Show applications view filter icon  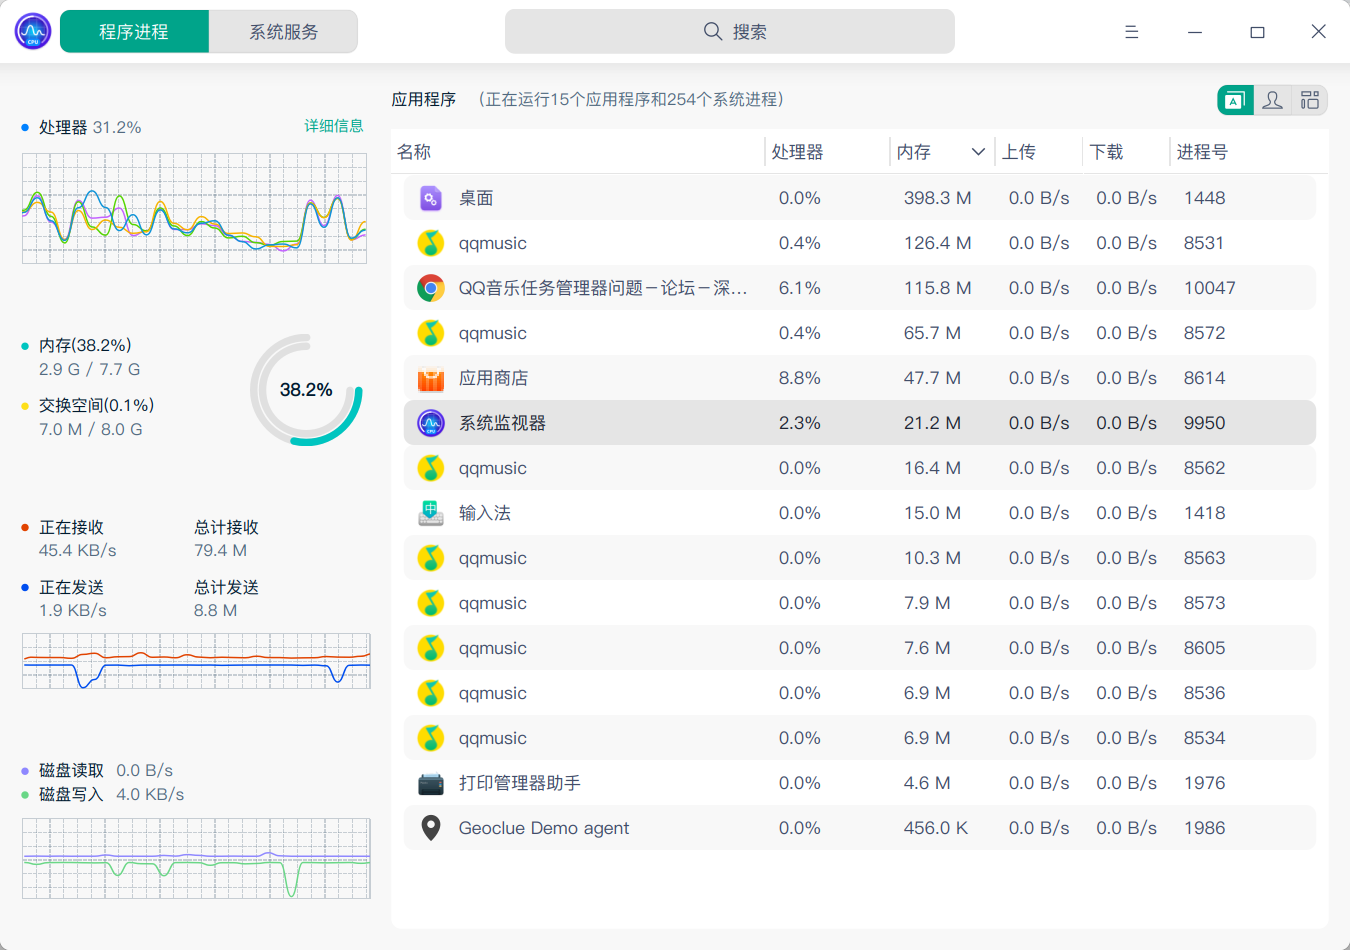point(1235,100)
